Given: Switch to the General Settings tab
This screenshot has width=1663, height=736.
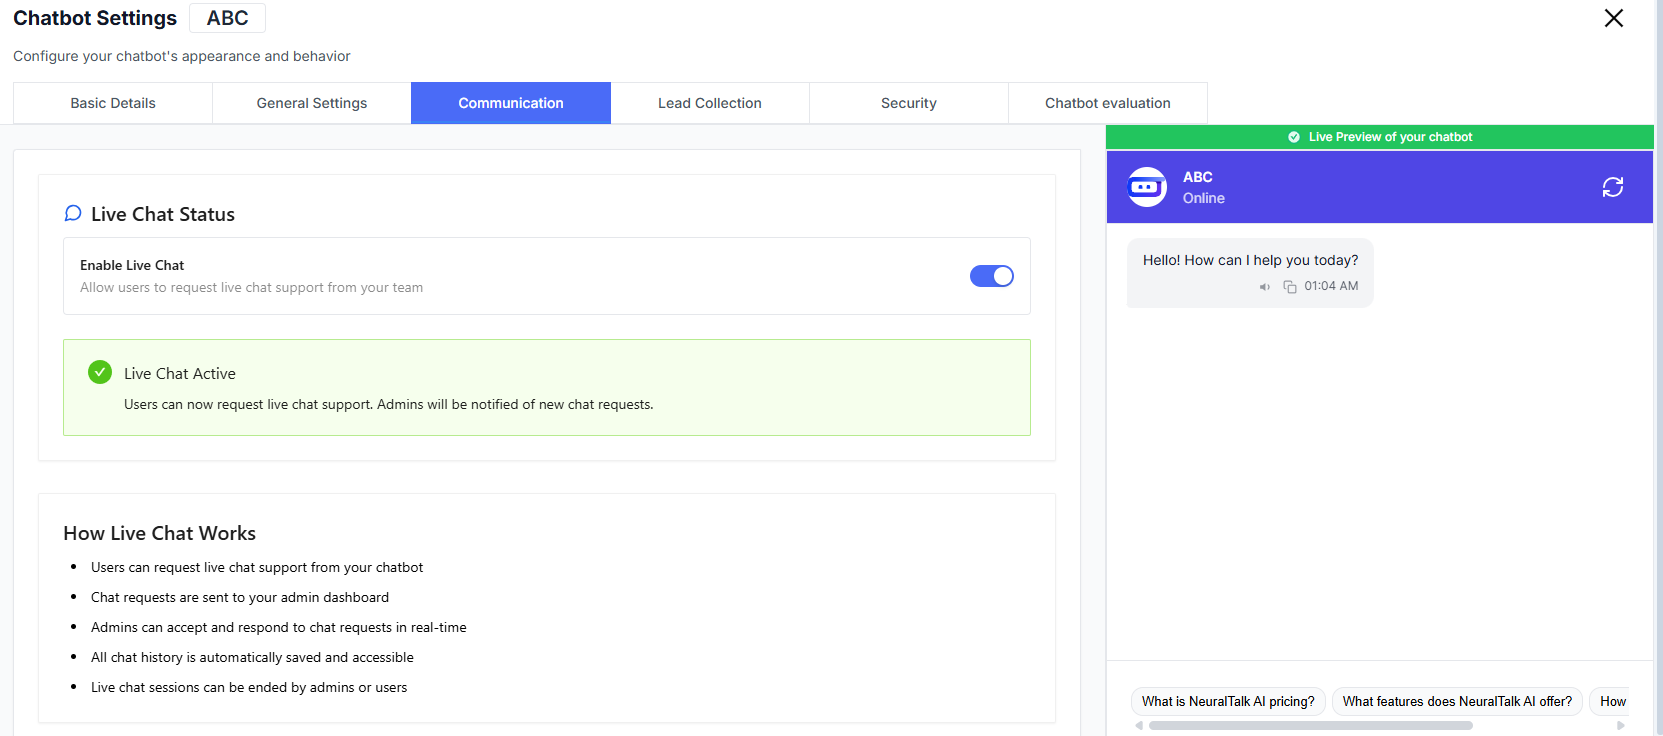Looking at the screenshot, I should [312, 103].
